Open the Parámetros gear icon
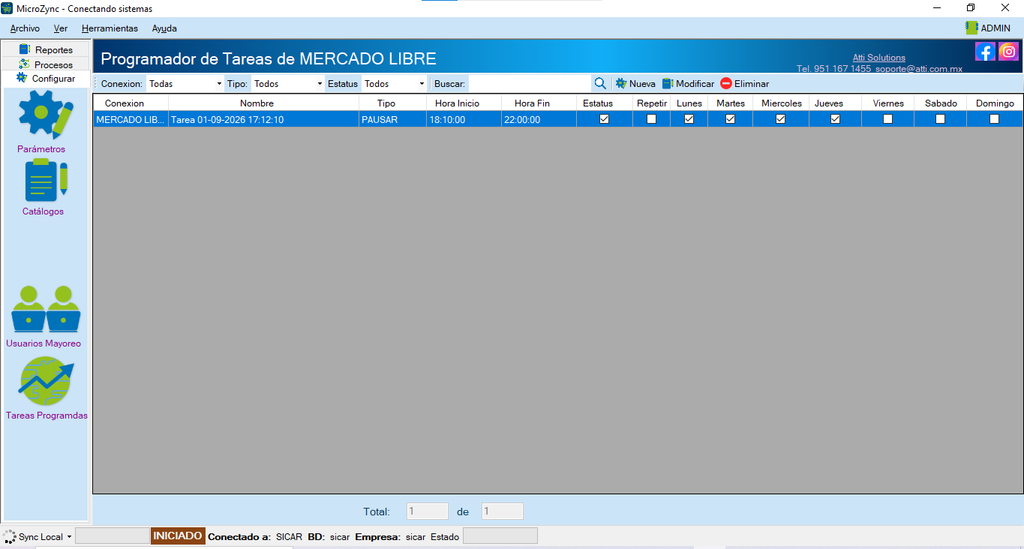1024x549 pixels. point(45,114)
